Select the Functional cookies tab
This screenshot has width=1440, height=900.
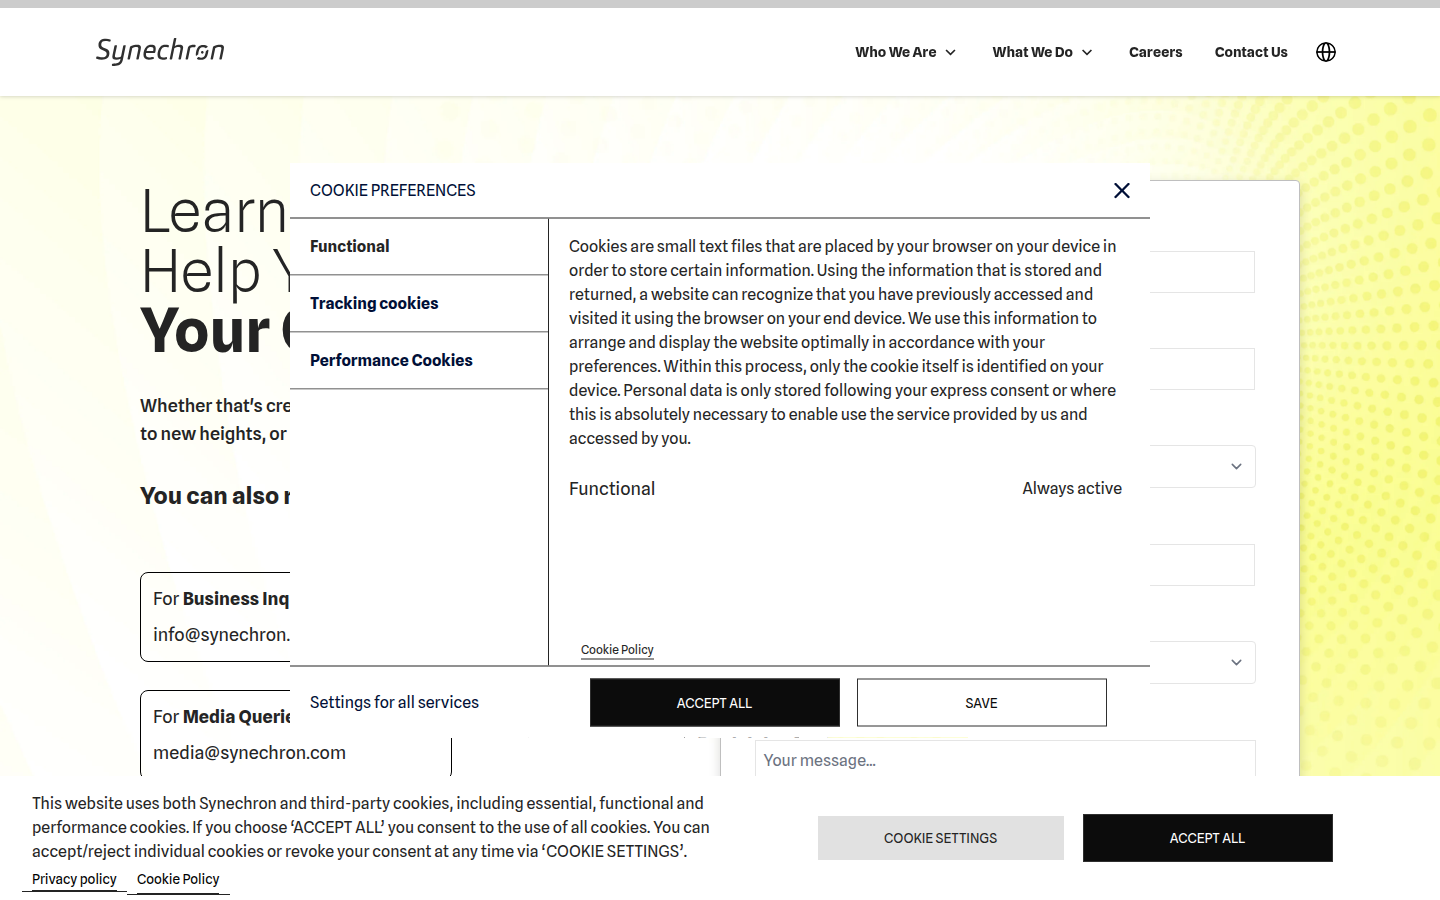350,246
